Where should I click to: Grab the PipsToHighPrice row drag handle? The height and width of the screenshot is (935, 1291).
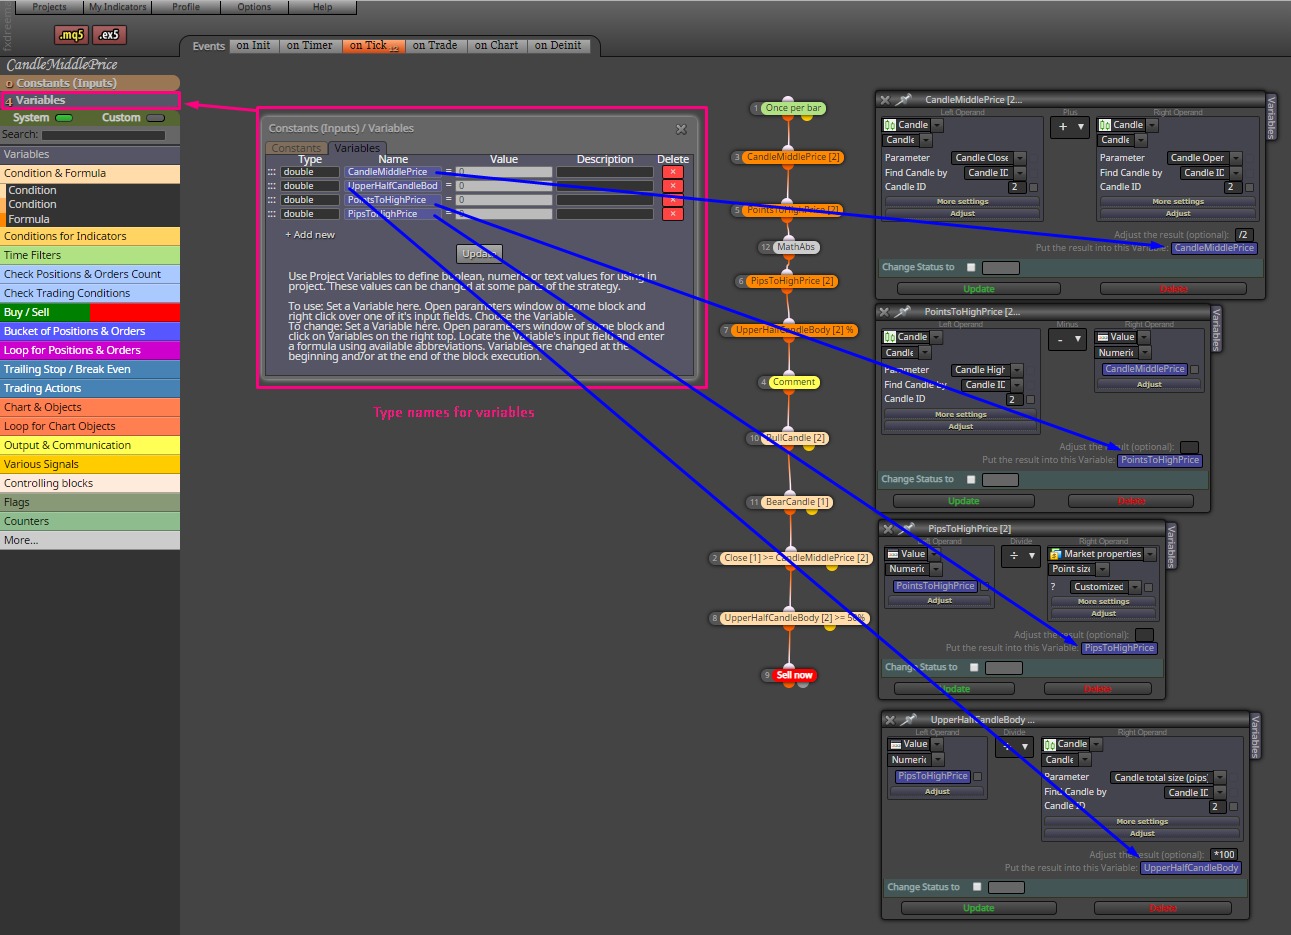click(x=271, y=214)
